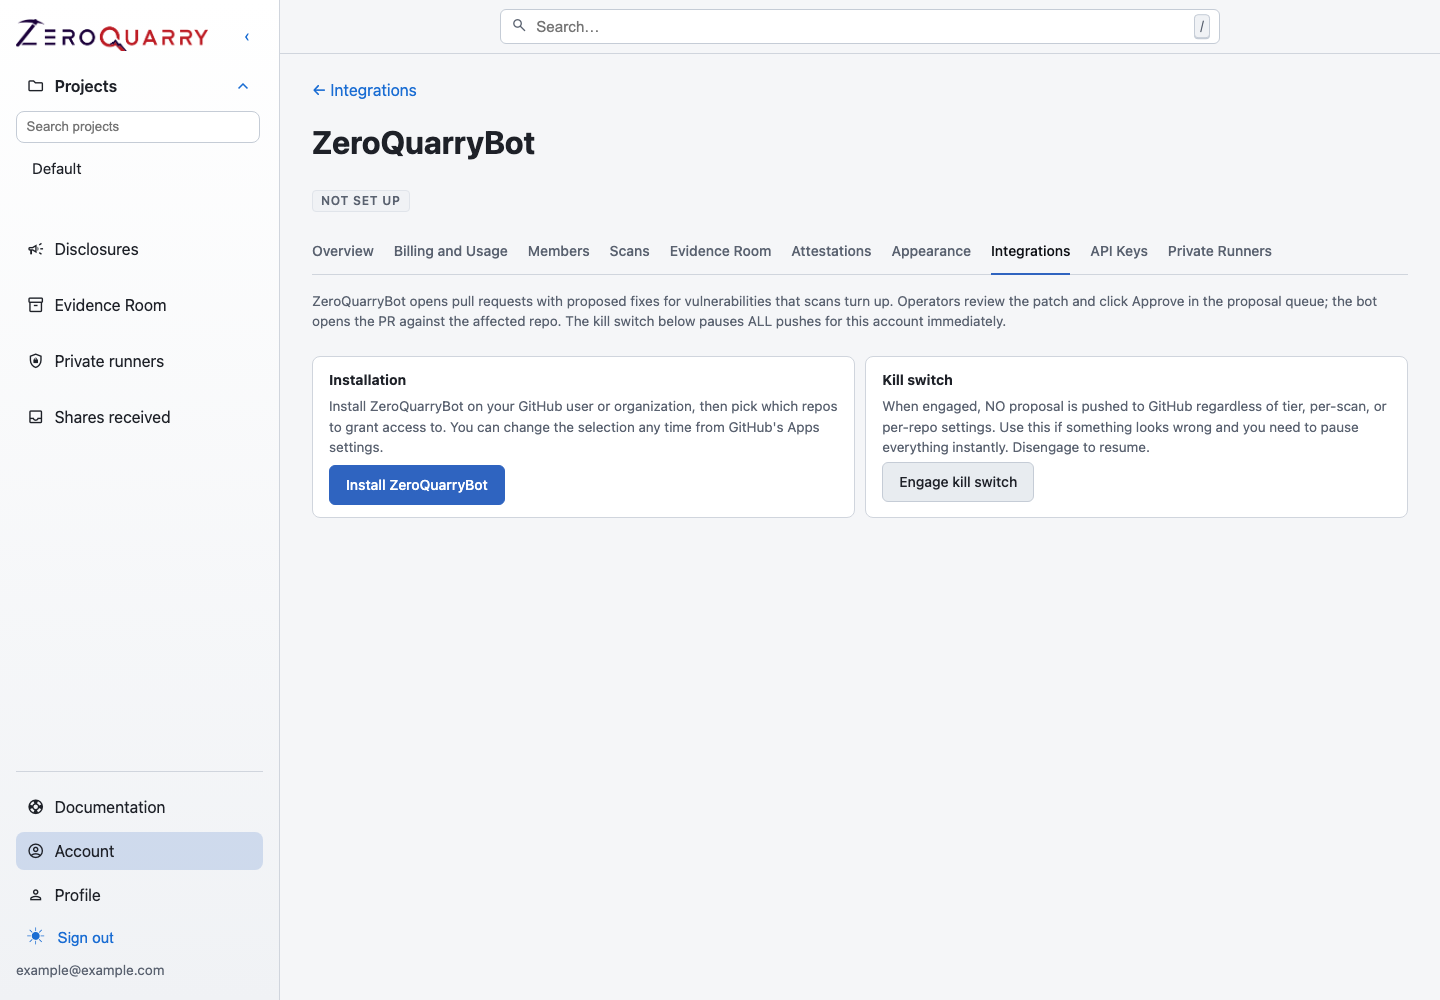Click the ZeroQuarryBot page heading
This screenshot has width=1440, height=1000.
(x=423, y=143)
